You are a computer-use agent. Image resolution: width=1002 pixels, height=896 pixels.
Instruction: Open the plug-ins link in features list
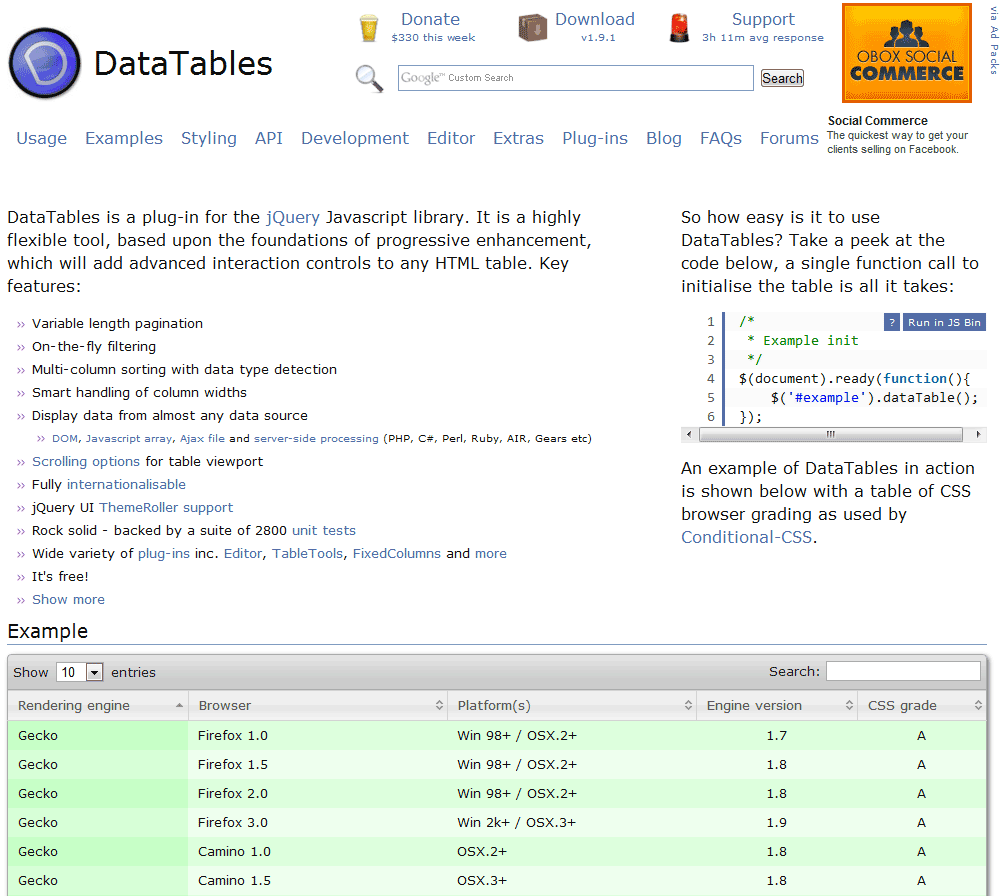[x=164, y=553]
